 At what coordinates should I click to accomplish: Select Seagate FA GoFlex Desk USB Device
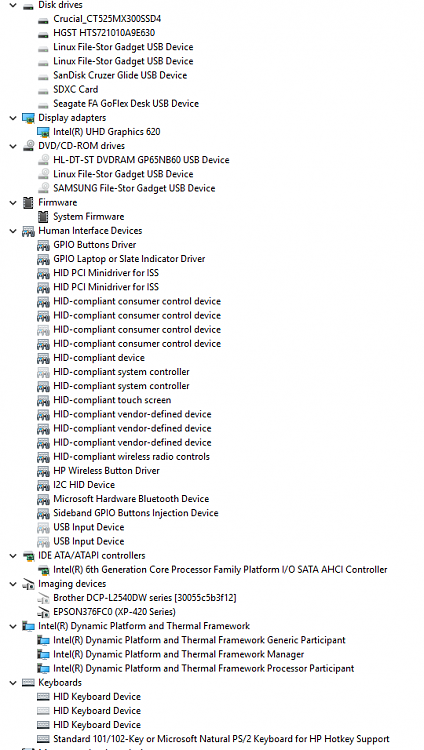point(126,103)
